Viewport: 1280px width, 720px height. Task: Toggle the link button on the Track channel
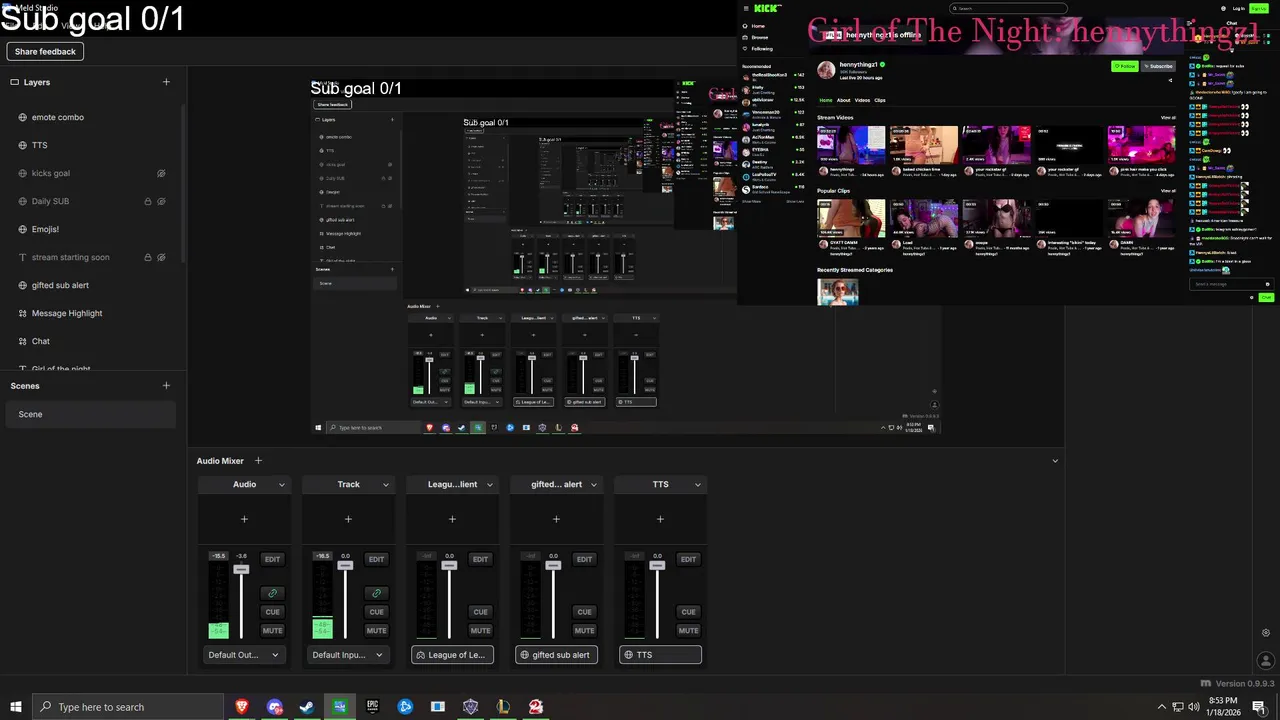376,593
